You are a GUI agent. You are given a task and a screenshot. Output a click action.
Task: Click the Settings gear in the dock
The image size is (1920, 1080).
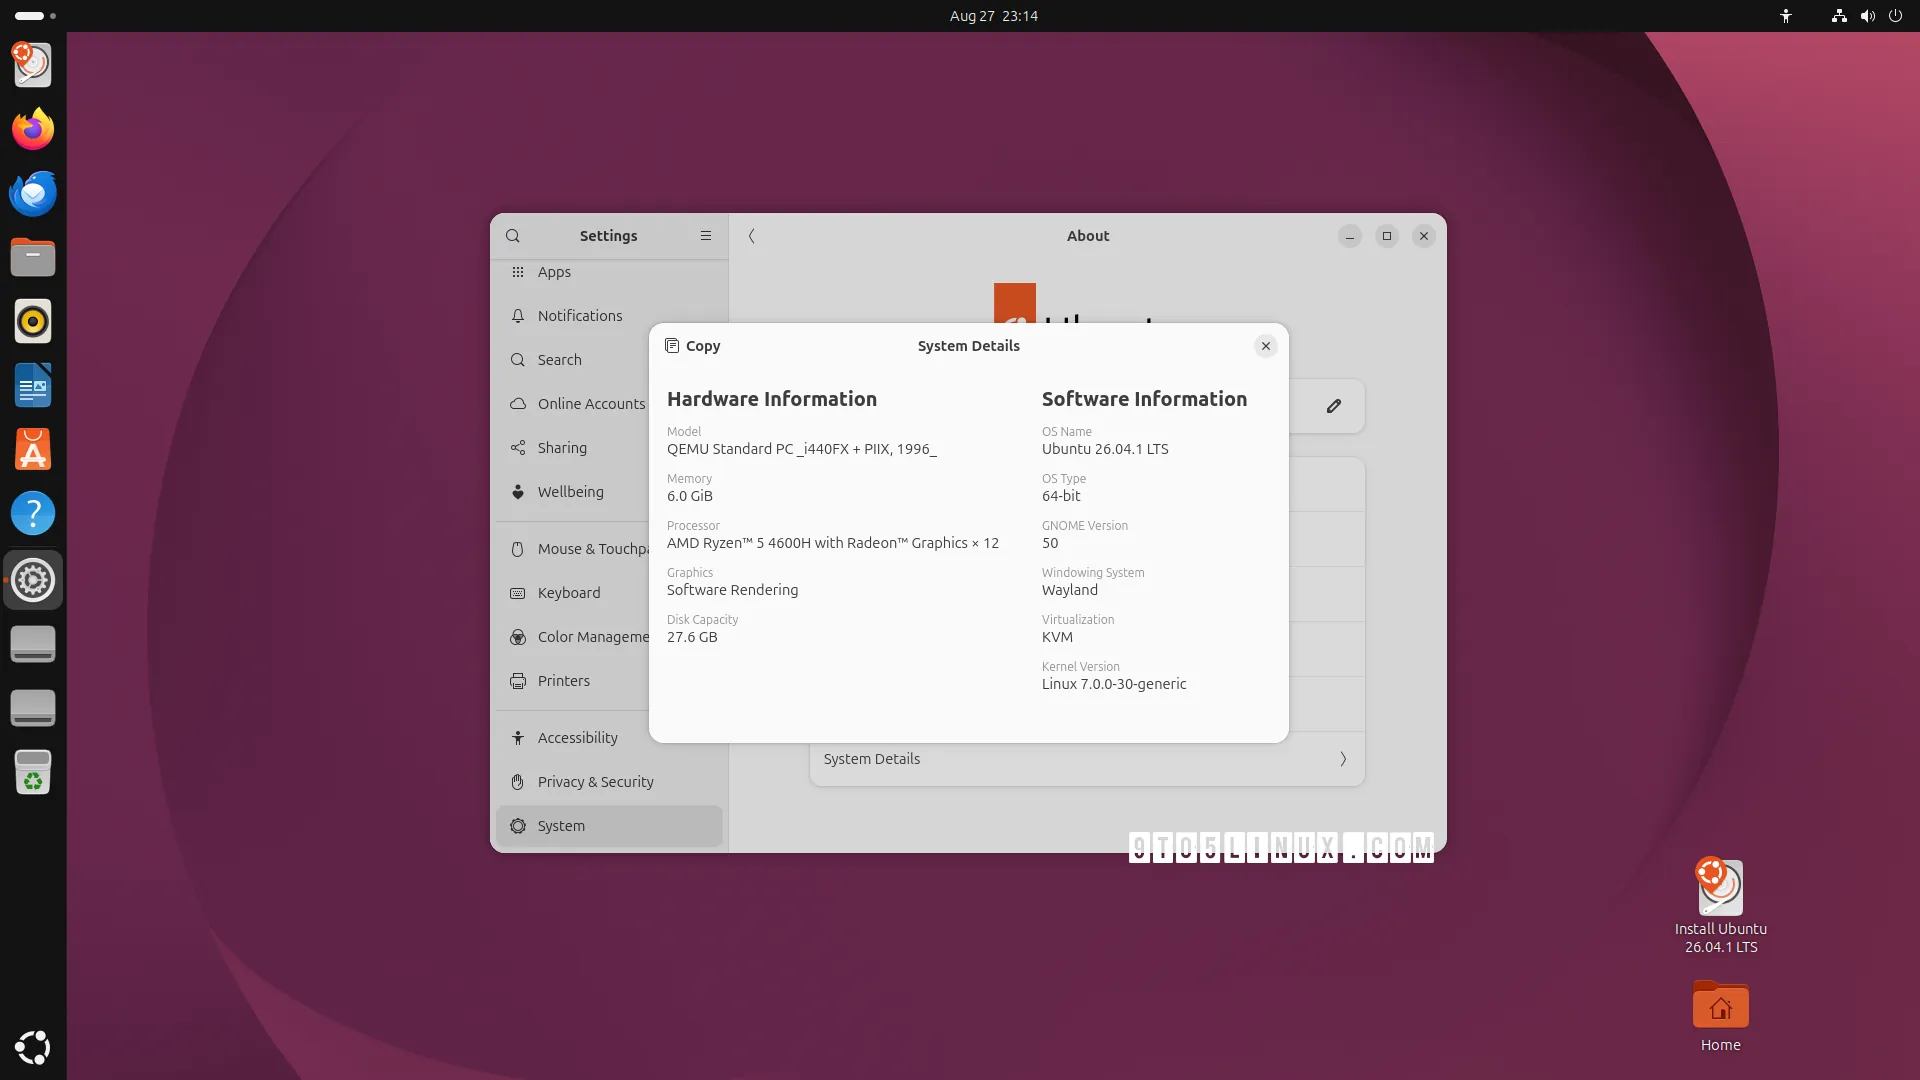pos(33,580)
